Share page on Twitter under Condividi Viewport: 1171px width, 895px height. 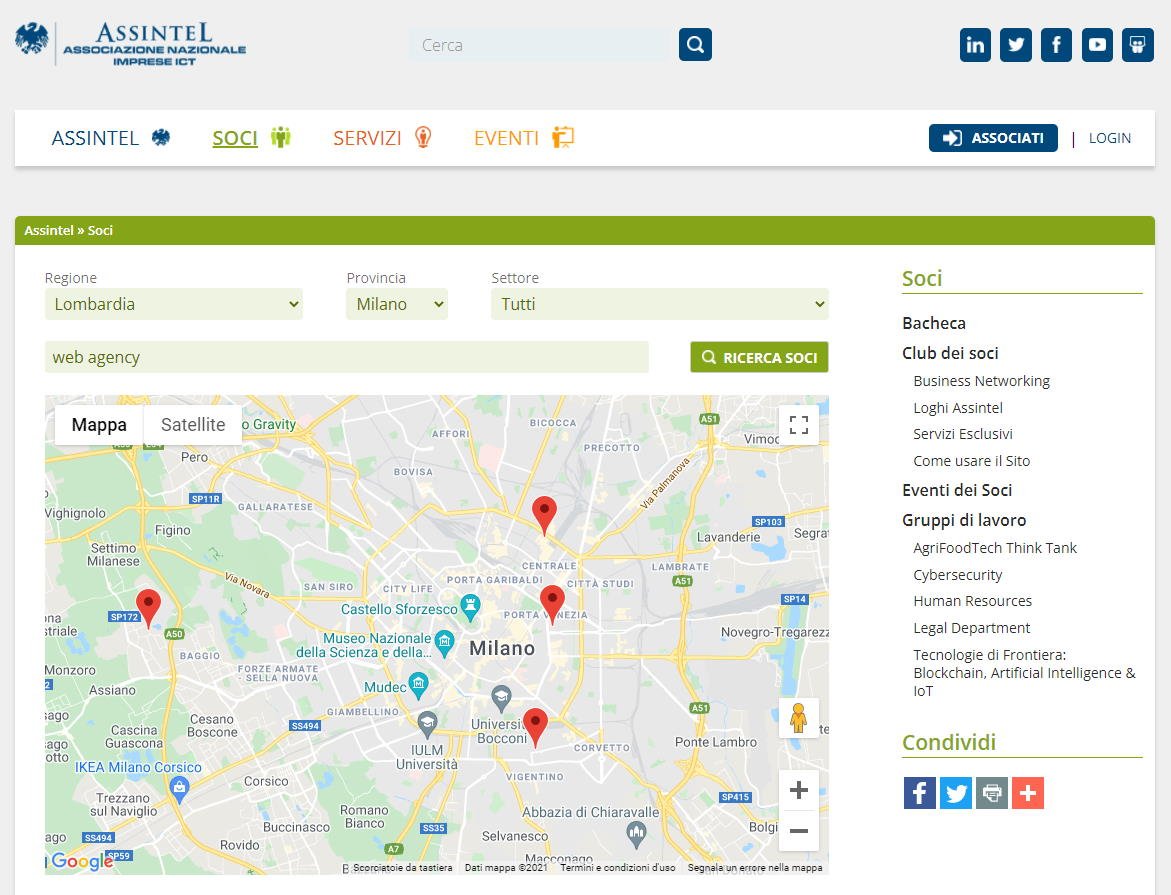pyautogui.click(x=955, y=793)
